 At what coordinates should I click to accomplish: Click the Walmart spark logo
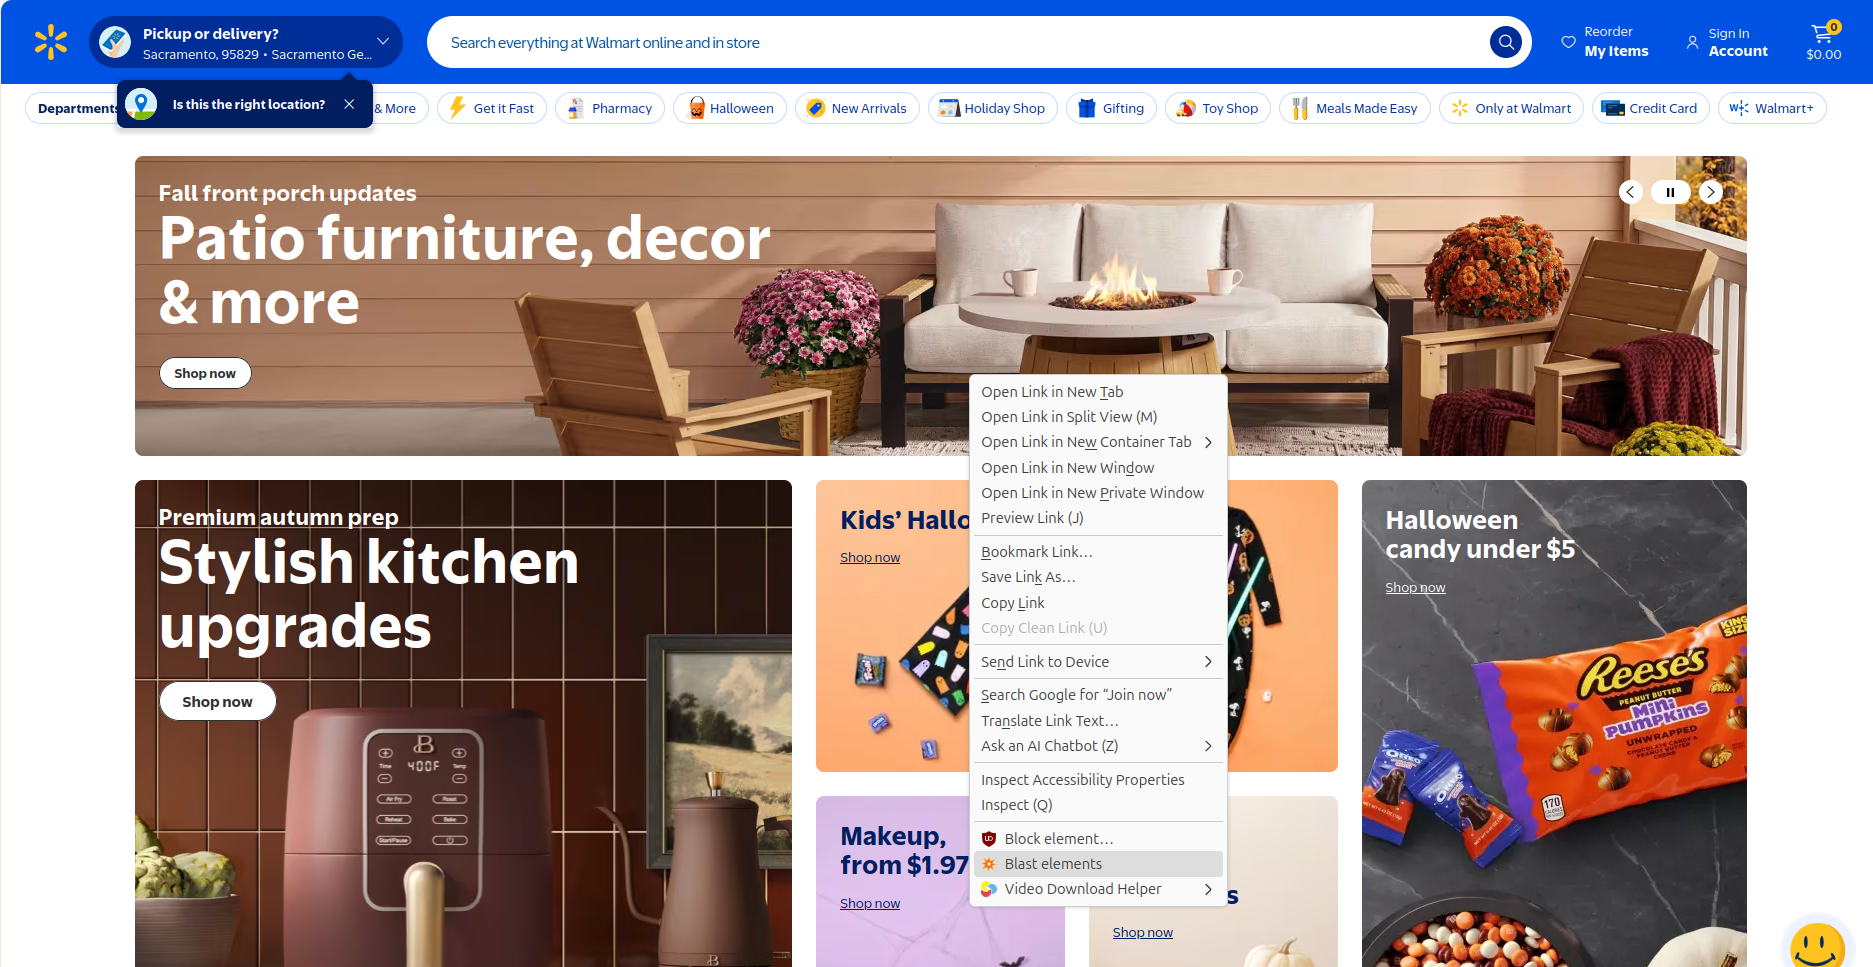[x=51, y=42]
